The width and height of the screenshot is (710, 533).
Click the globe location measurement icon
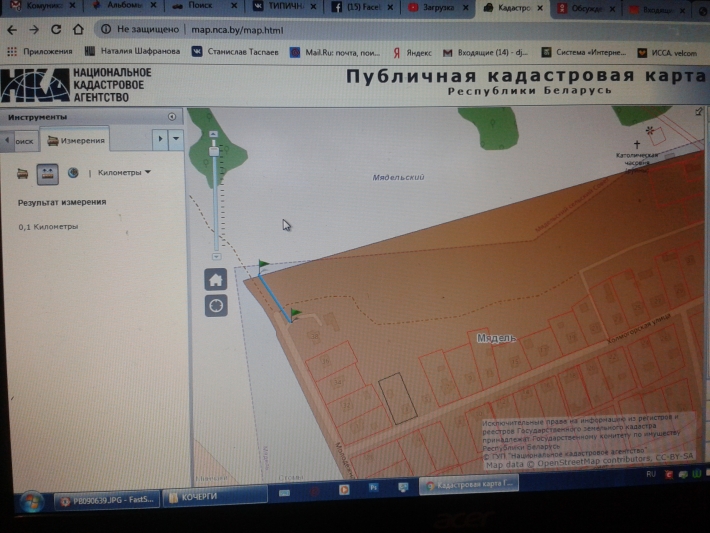coord(72,173)
